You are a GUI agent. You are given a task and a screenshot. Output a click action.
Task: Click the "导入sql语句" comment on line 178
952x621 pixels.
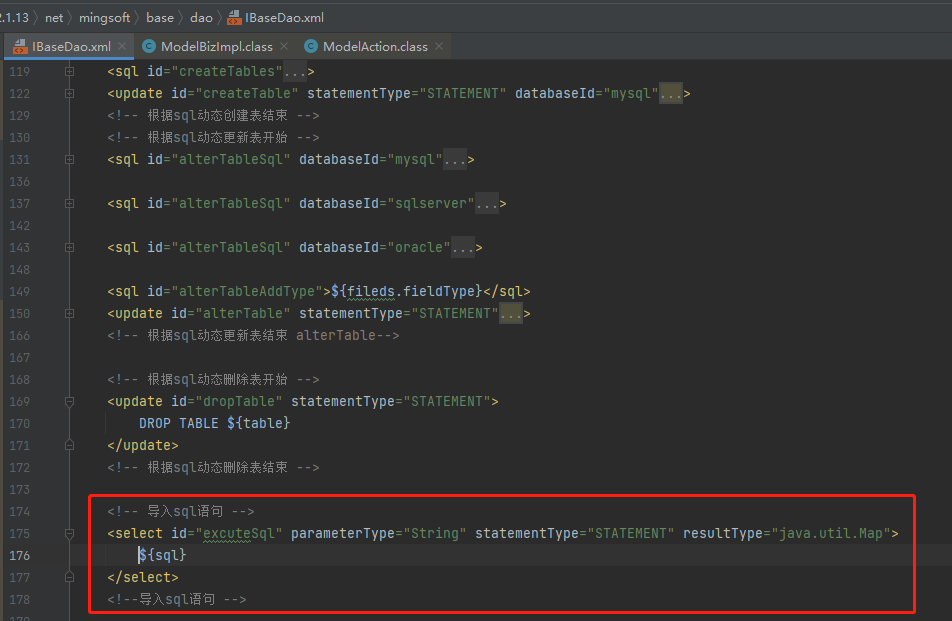(177, 599)
